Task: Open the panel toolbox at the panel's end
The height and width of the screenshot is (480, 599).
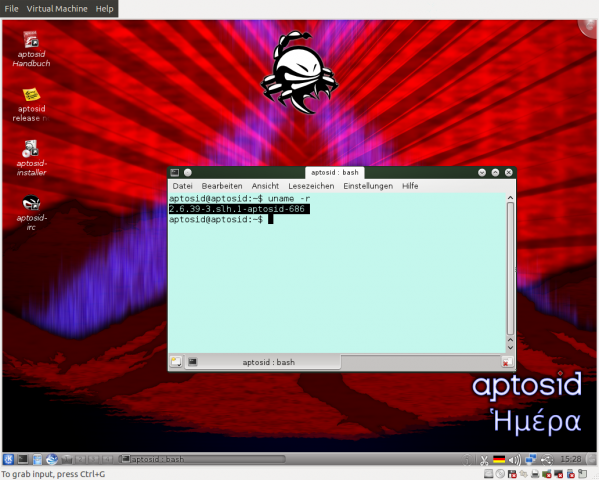Action: pos(591,459)
